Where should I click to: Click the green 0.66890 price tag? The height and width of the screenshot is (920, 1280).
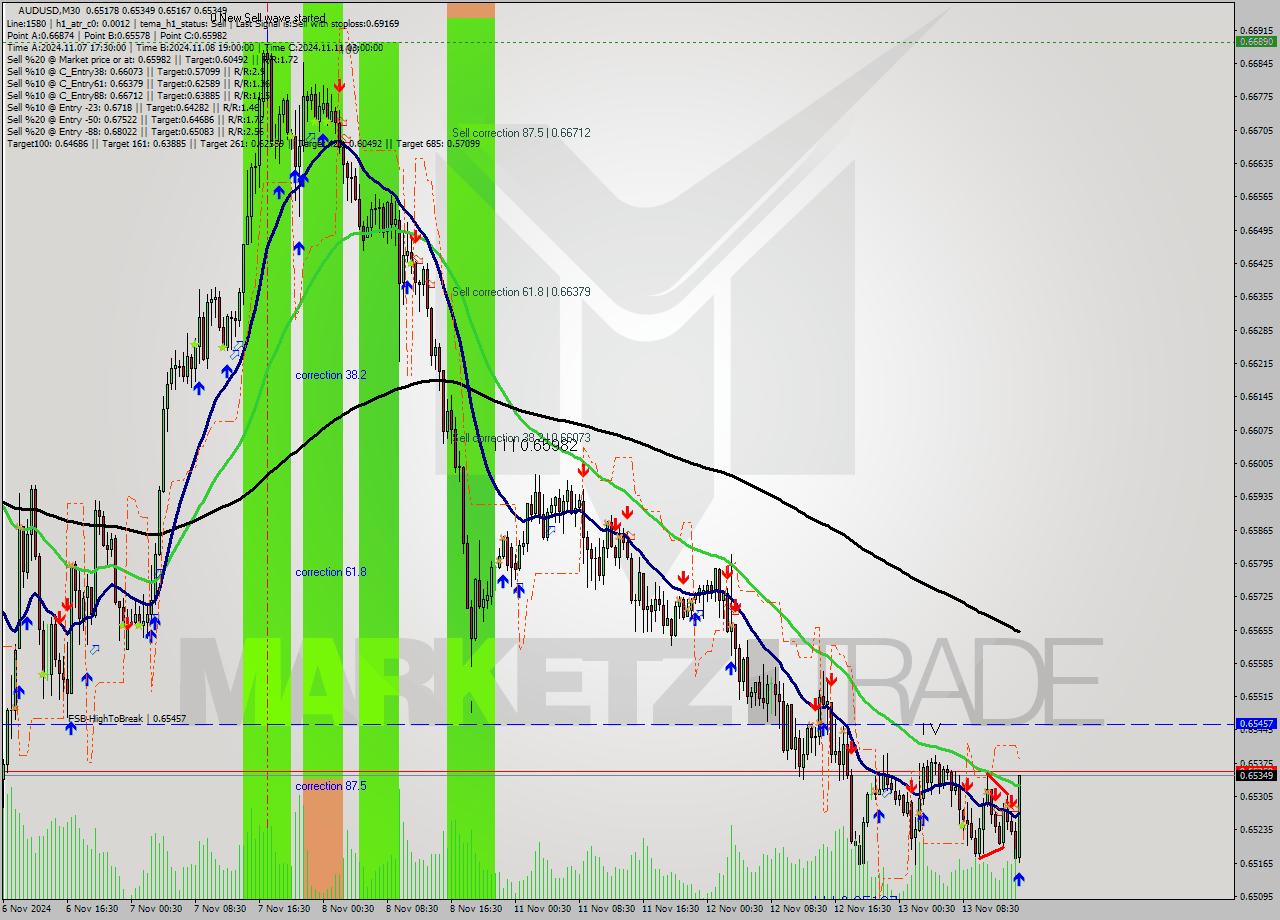point(1256,41)
